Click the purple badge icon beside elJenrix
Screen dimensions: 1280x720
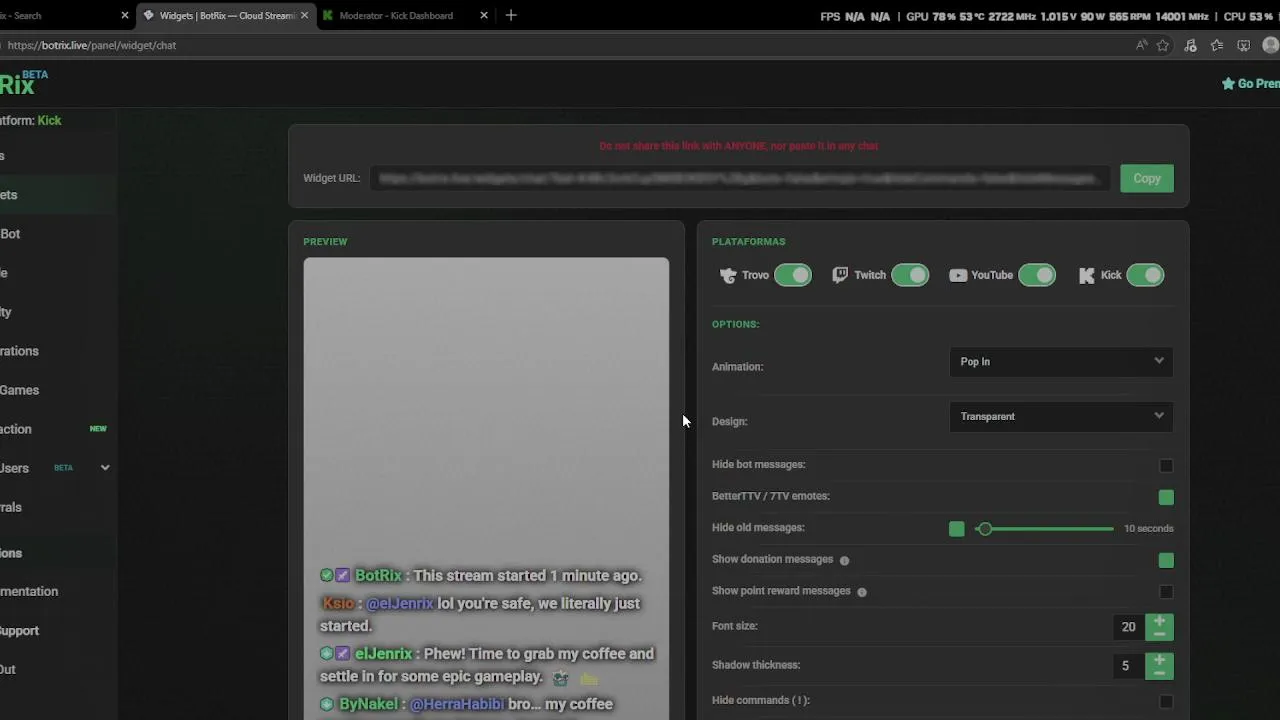[x=342, y=653]
